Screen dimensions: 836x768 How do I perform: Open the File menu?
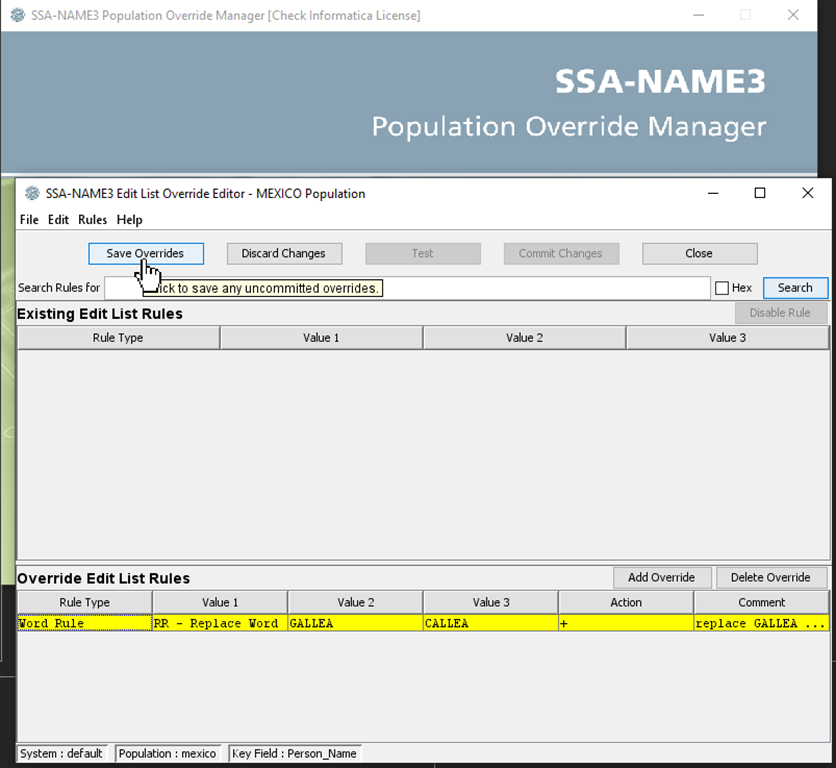(x=29, y=220)
